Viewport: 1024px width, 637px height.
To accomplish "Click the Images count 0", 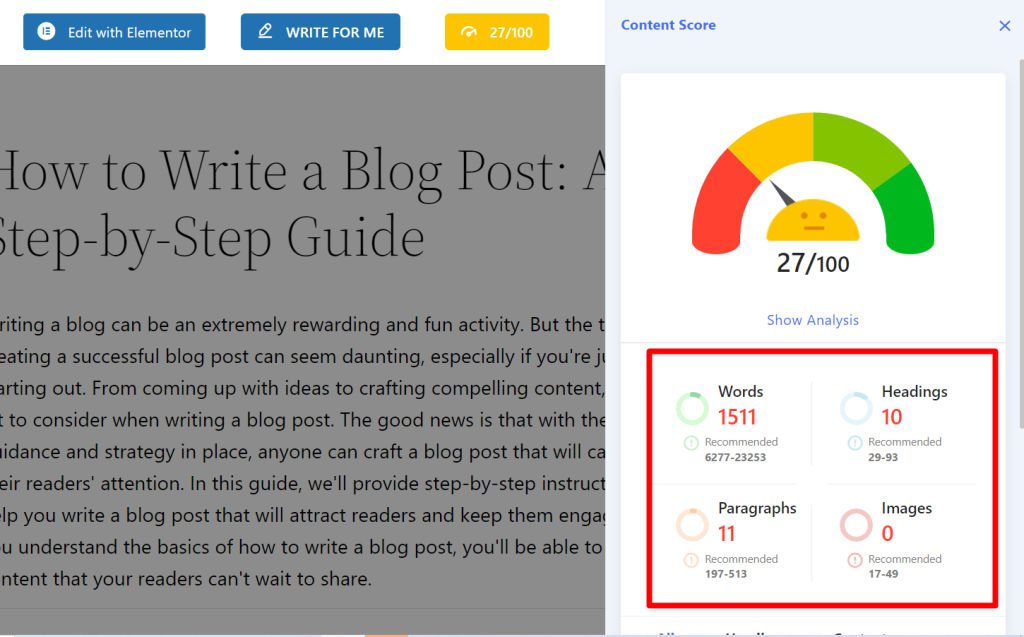I will tap(887, 534).
